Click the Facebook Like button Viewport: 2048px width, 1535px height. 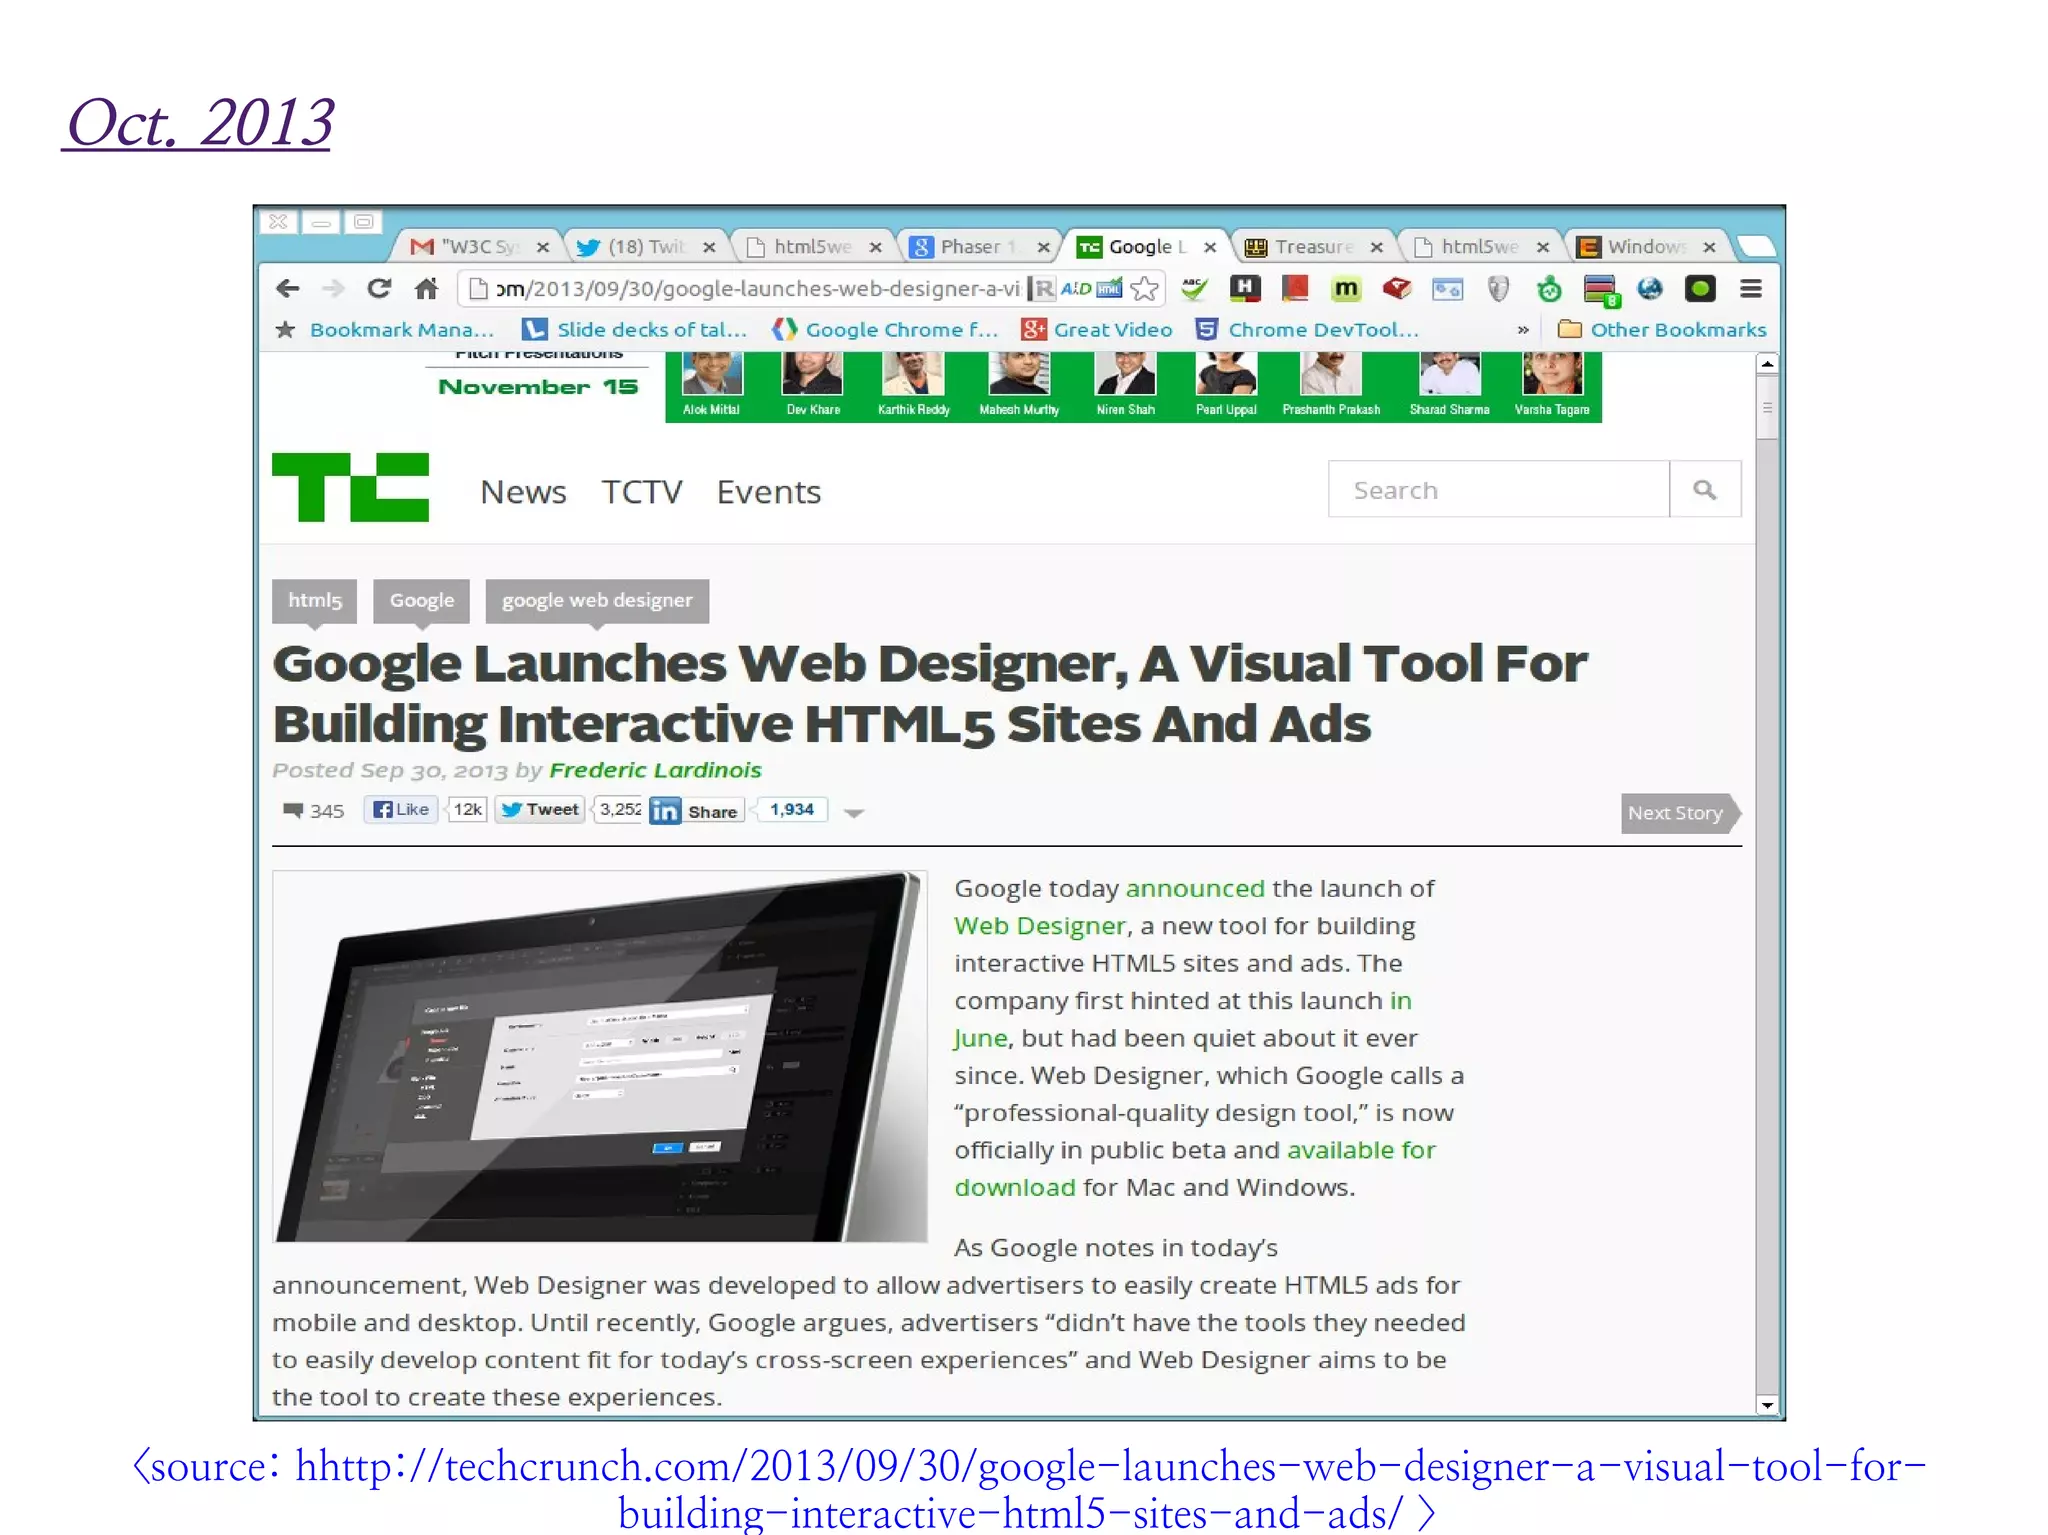401,810
